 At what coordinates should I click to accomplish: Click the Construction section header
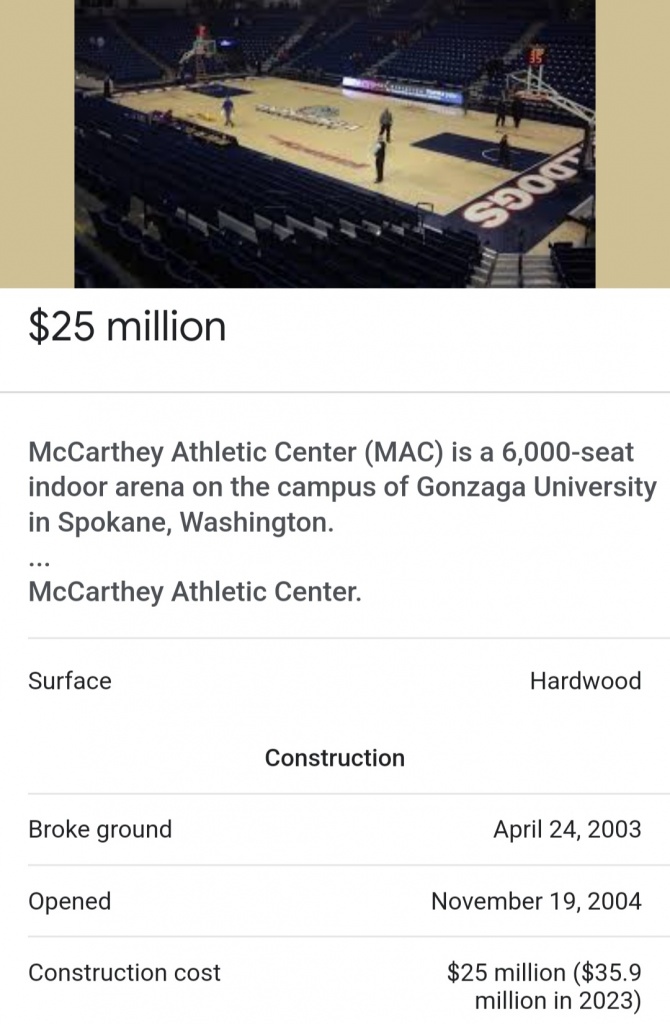point(335,758)
